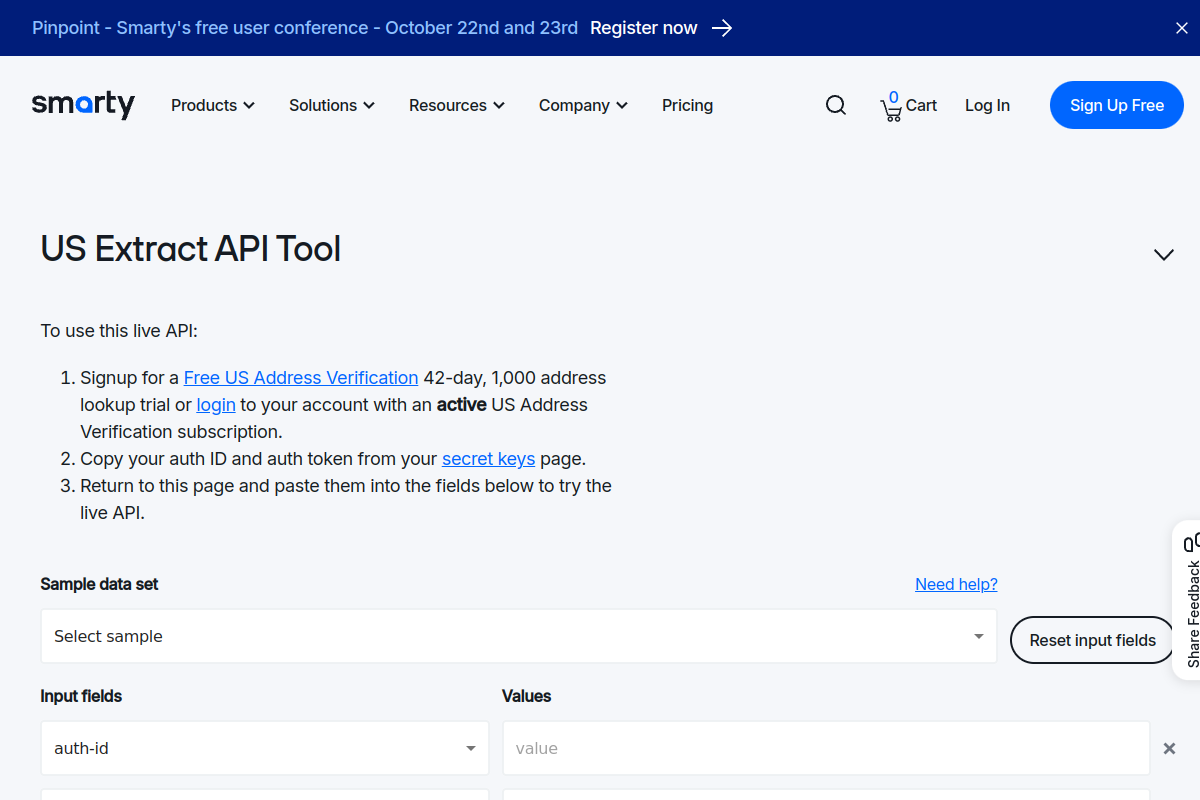Click the US Extract API Tool heading
Viewport: 1200px width, 800px height.
[x=191, y=249]
